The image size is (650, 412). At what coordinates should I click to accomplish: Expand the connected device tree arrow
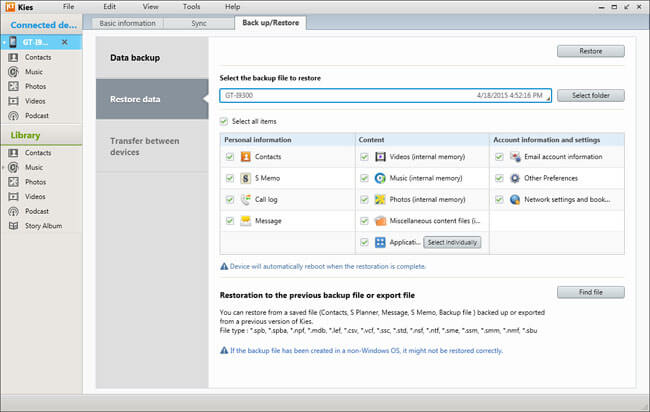point(4,42)
